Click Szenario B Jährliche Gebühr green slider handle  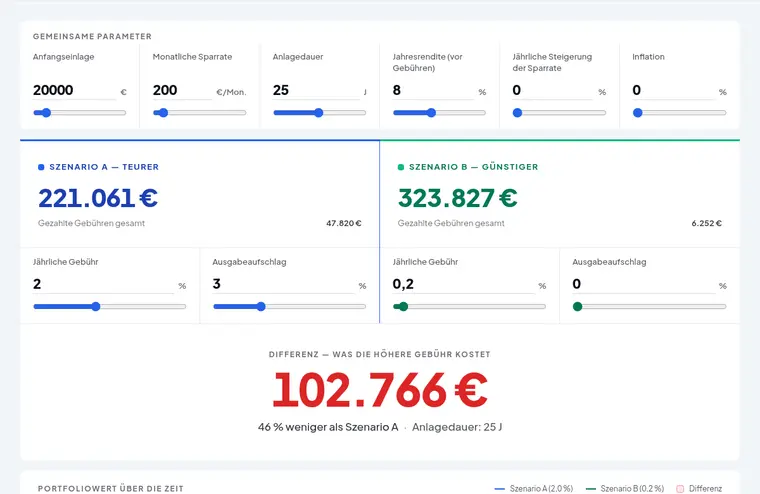[403, 306]
